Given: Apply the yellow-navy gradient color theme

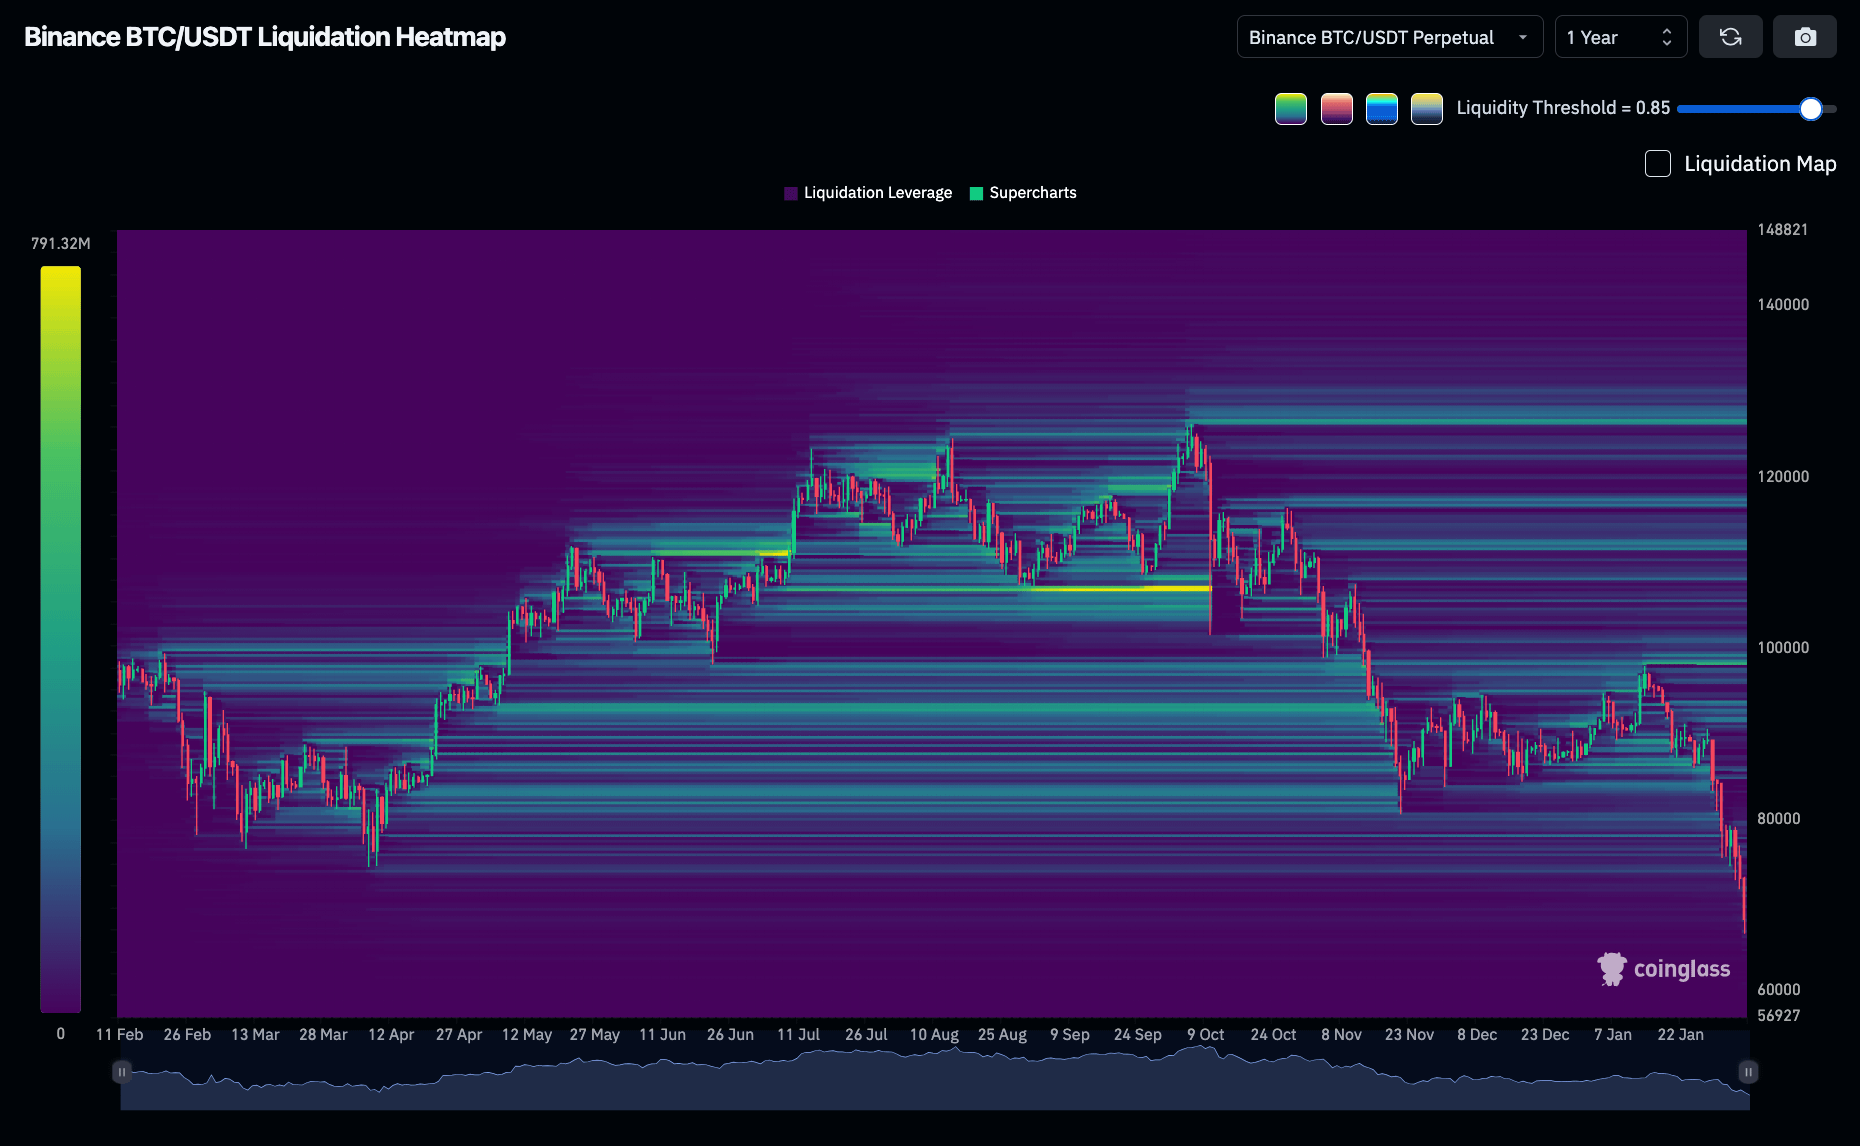Looking at the screenshot, I should click(x=1426, y=108).
